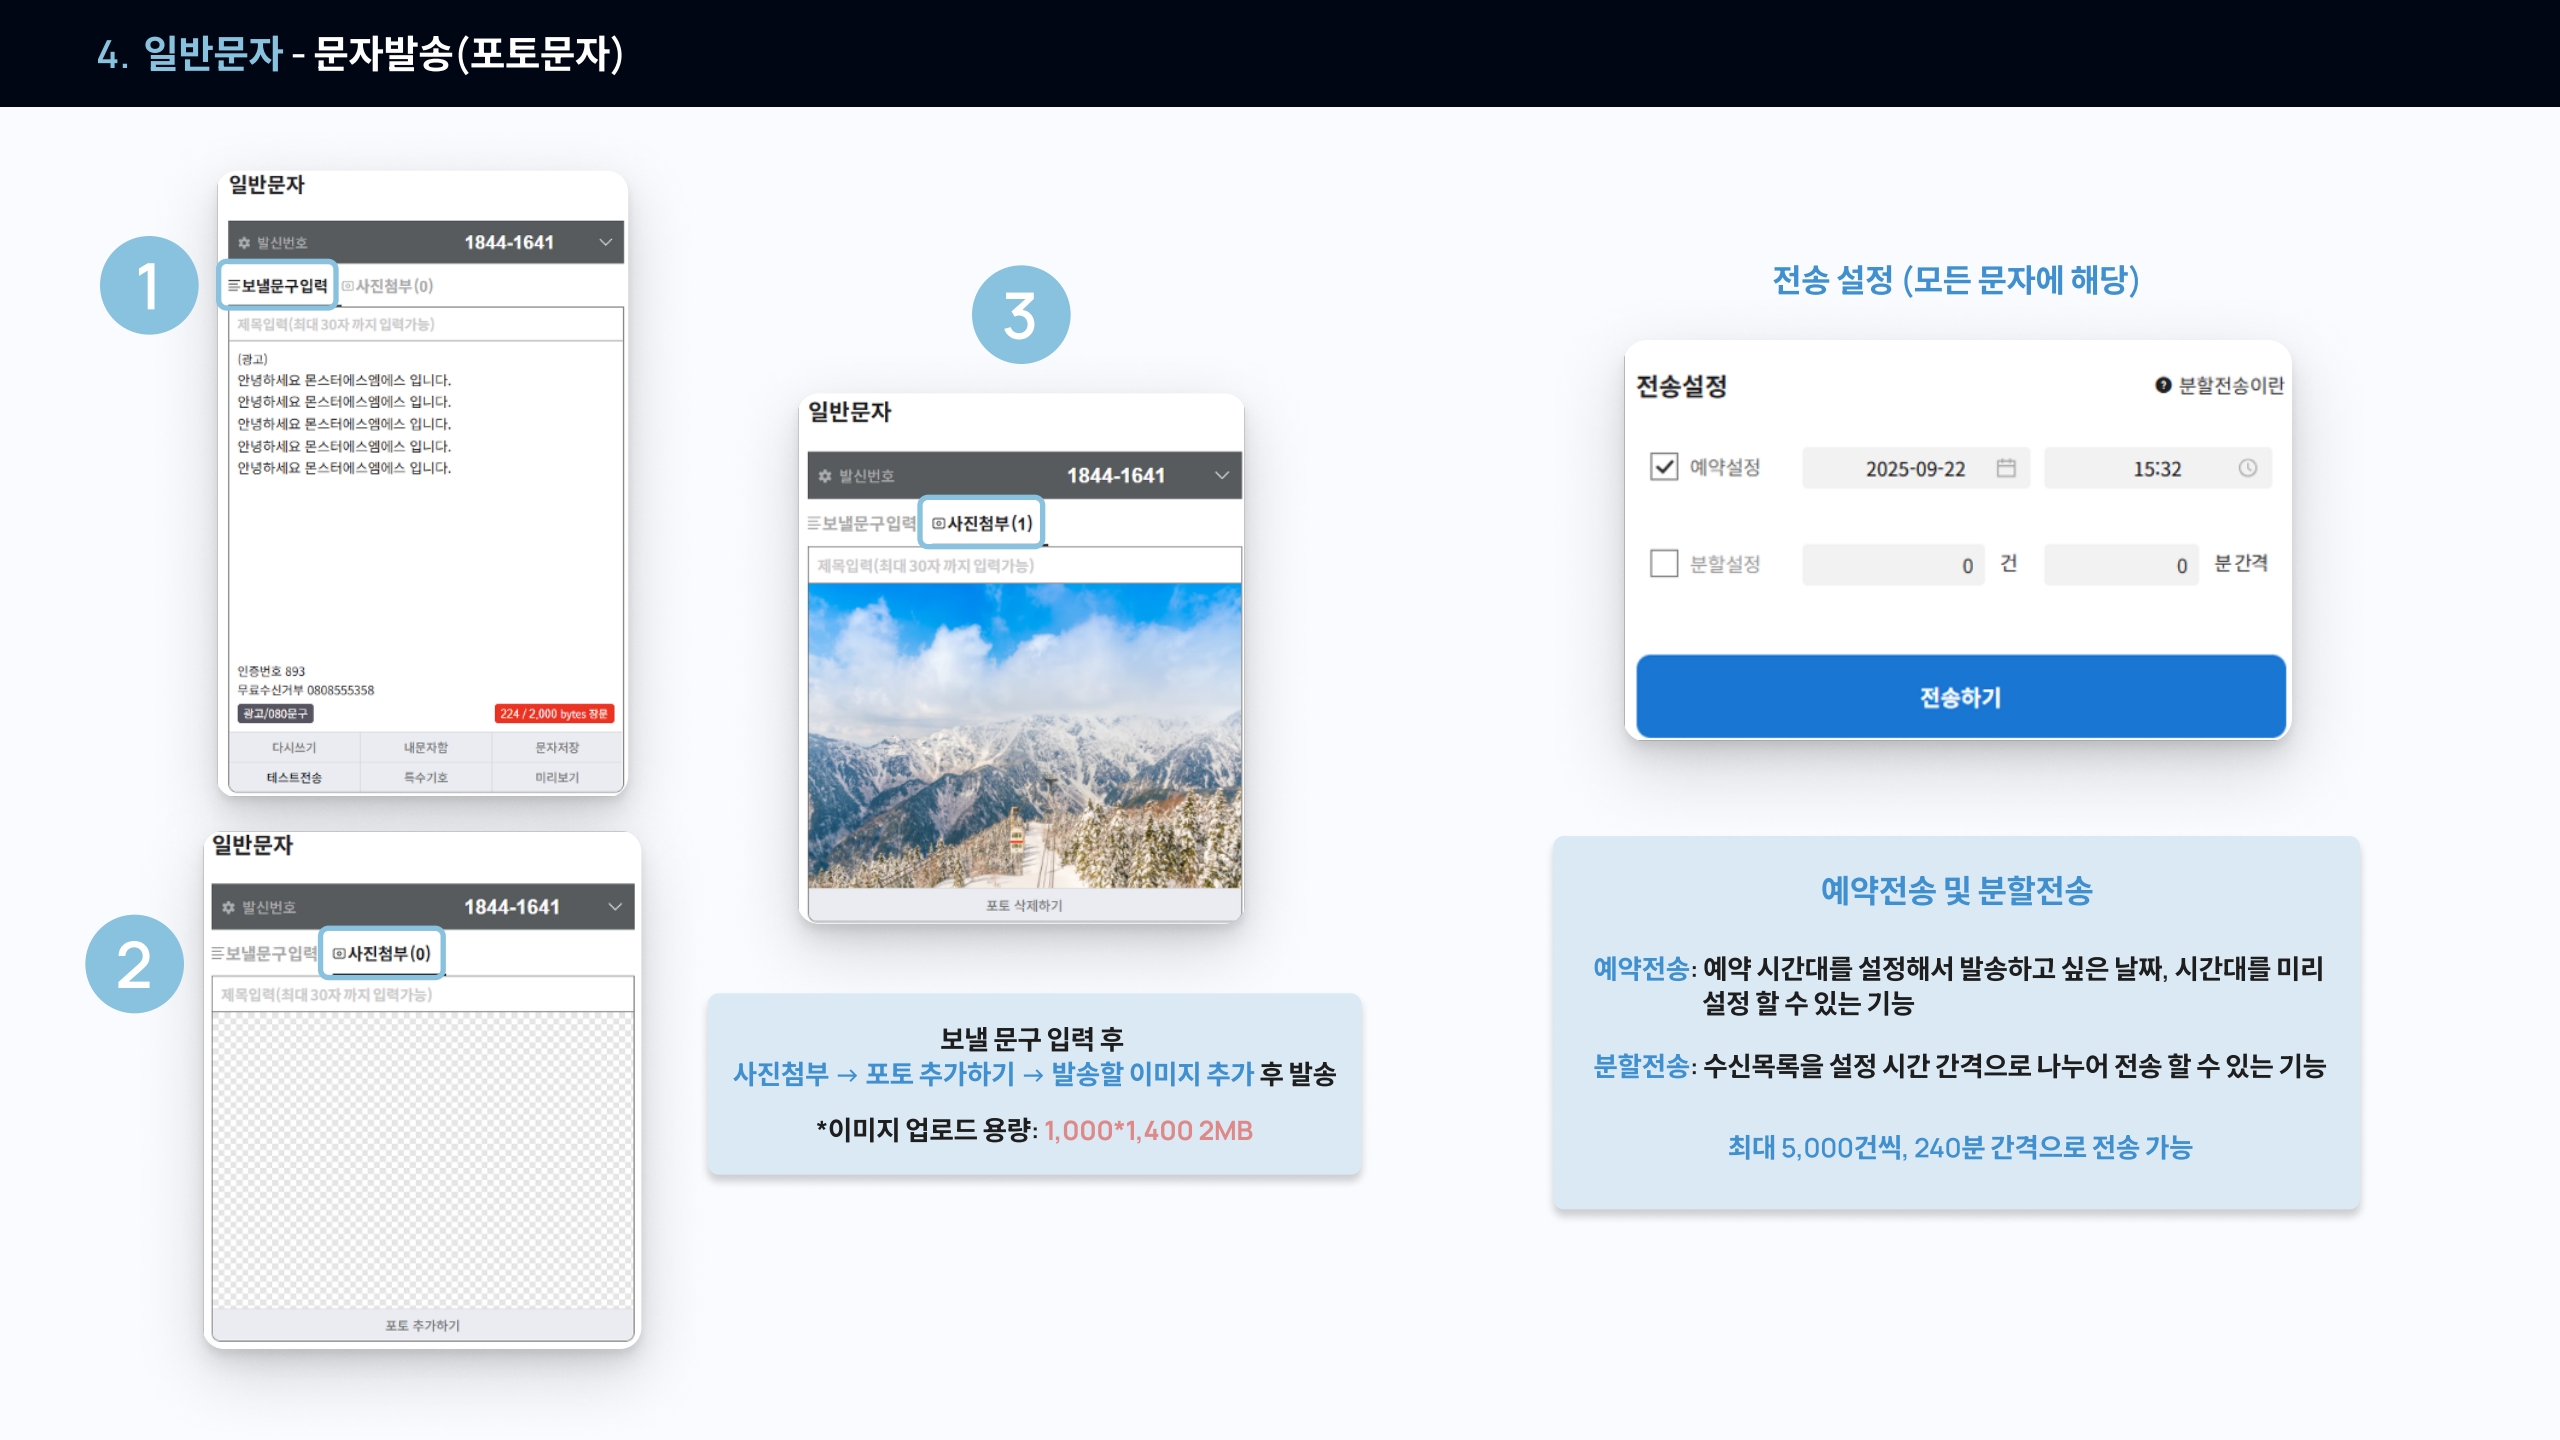
Task: Open 1844-1641 dropdown chevron in panel 3
Action: pos(1222,476)
